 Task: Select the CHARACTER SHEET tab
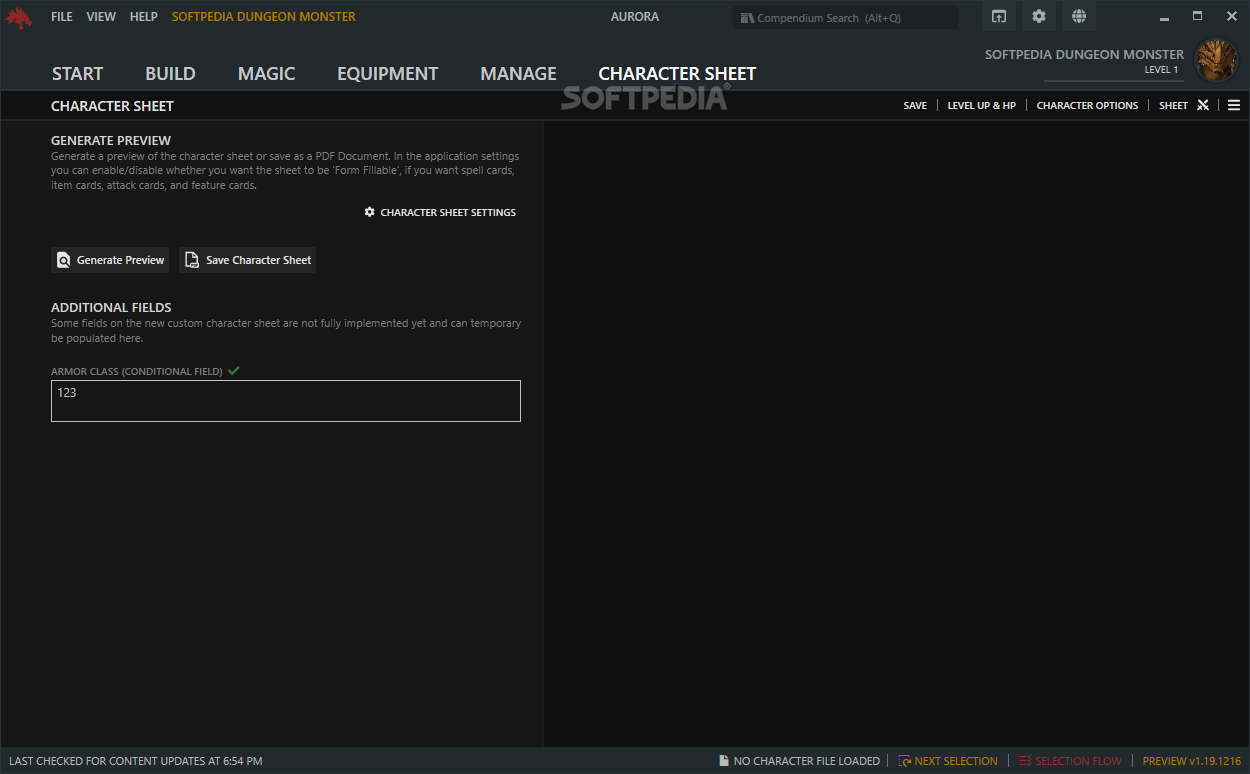[677, 74]
